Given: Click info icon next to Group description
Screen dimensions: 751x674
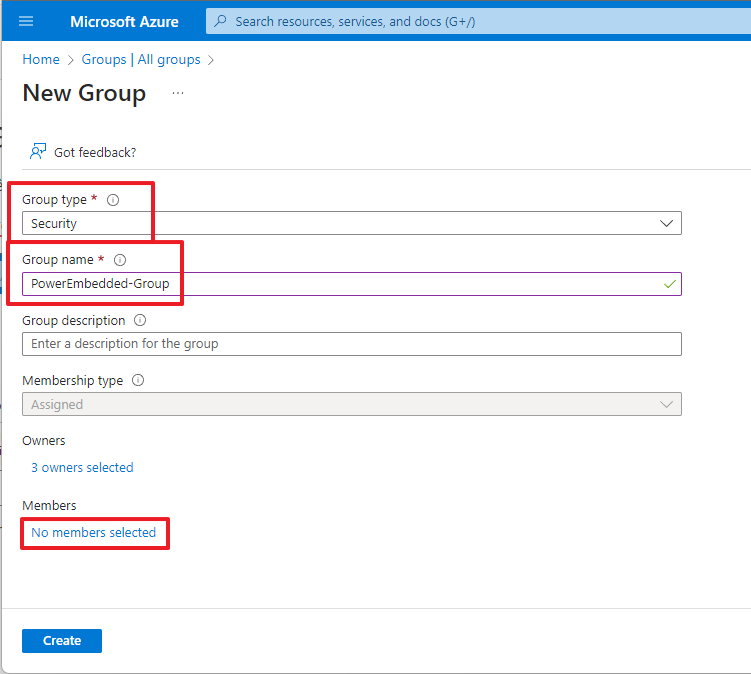Looking at the screenshot, I should (140, 321).
